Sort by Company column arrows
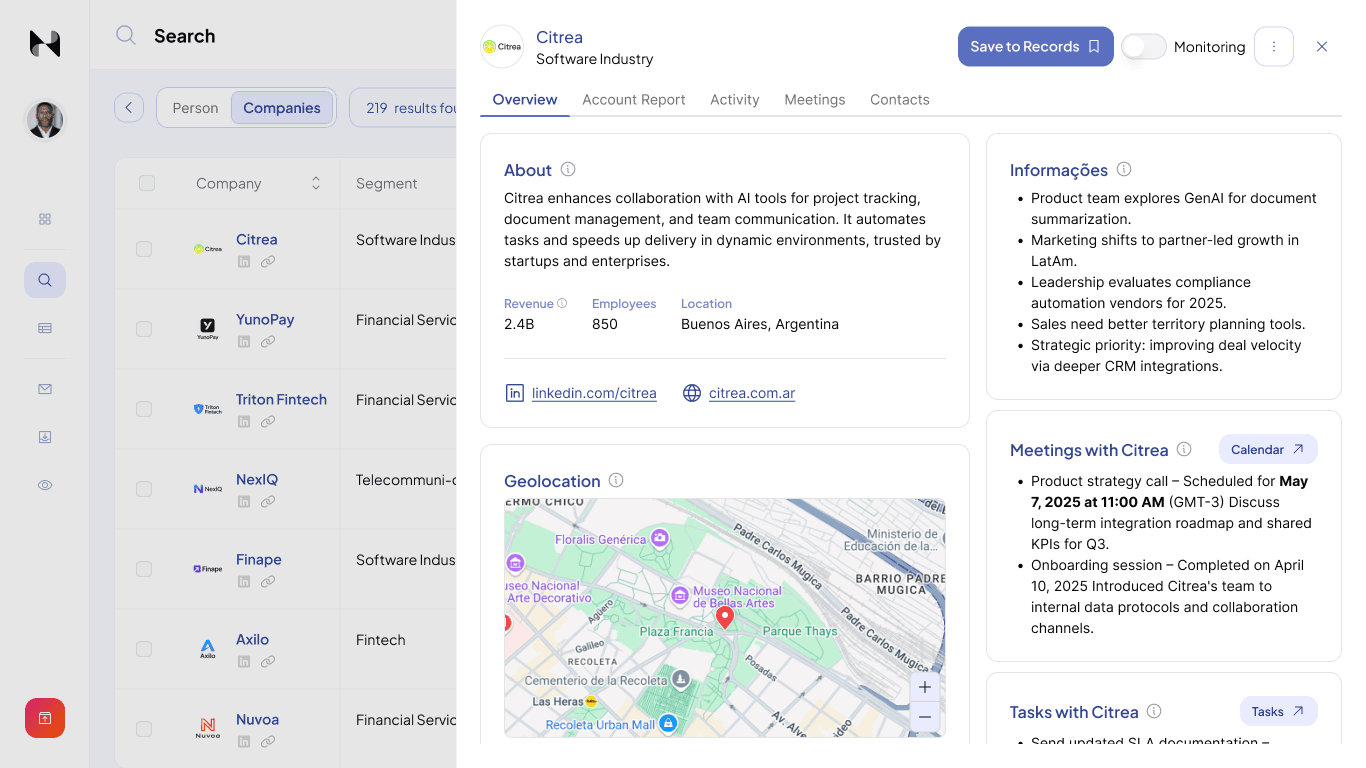The height and width of the screenshot is (768, 1366). click(x=316, y=183)
